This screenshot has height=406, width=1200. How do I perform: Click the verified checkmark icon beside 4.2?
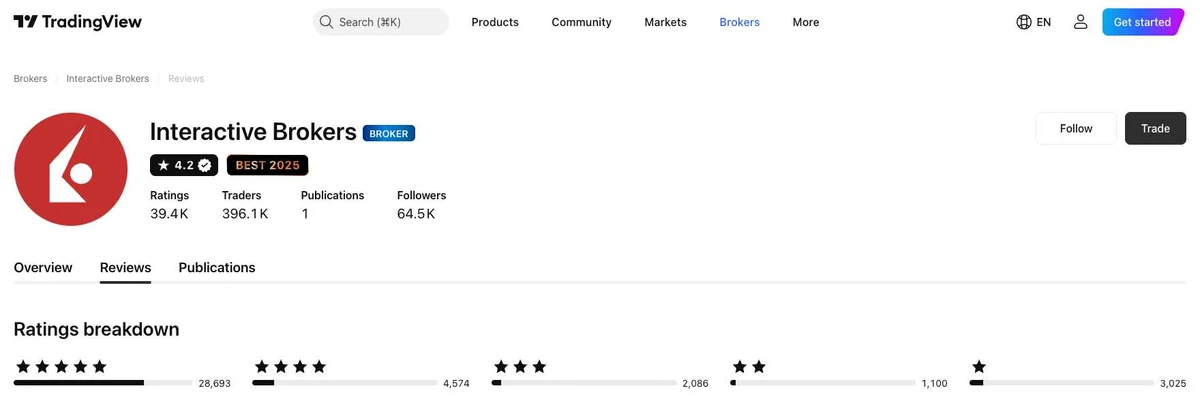pos(205,165)
